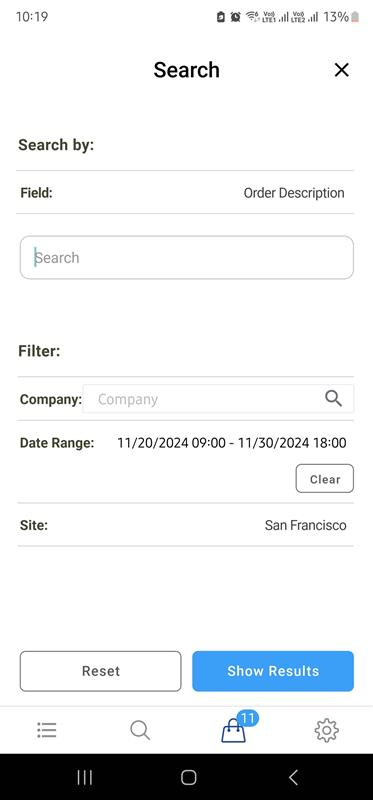Viewport: 373px width, 800px height.
Task: Open the list view tab icon
Action: pos(47,730)
